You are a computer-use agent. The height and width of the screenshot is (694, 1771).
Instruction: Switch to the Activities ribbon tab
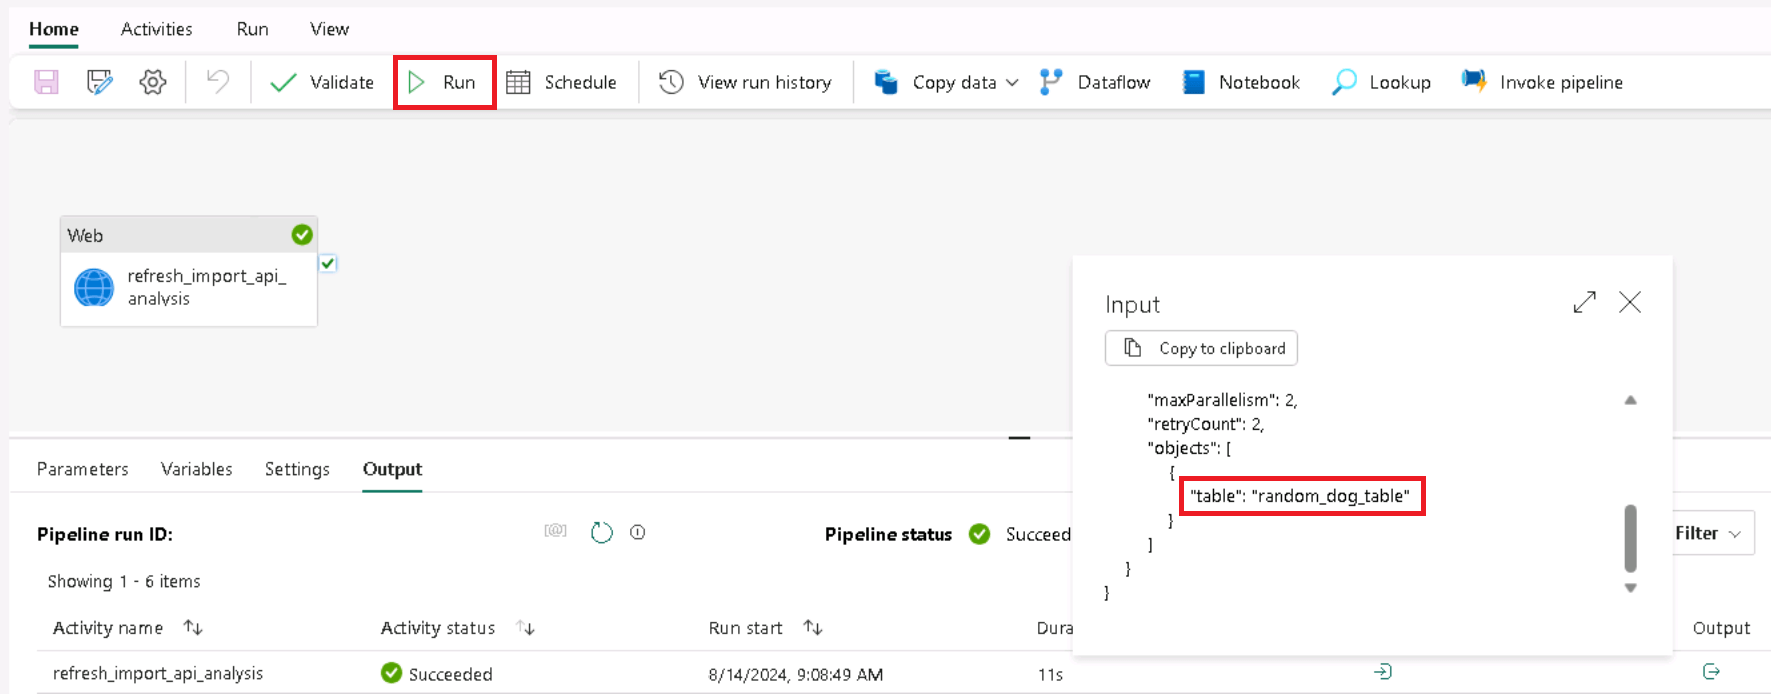pos(156,29)
